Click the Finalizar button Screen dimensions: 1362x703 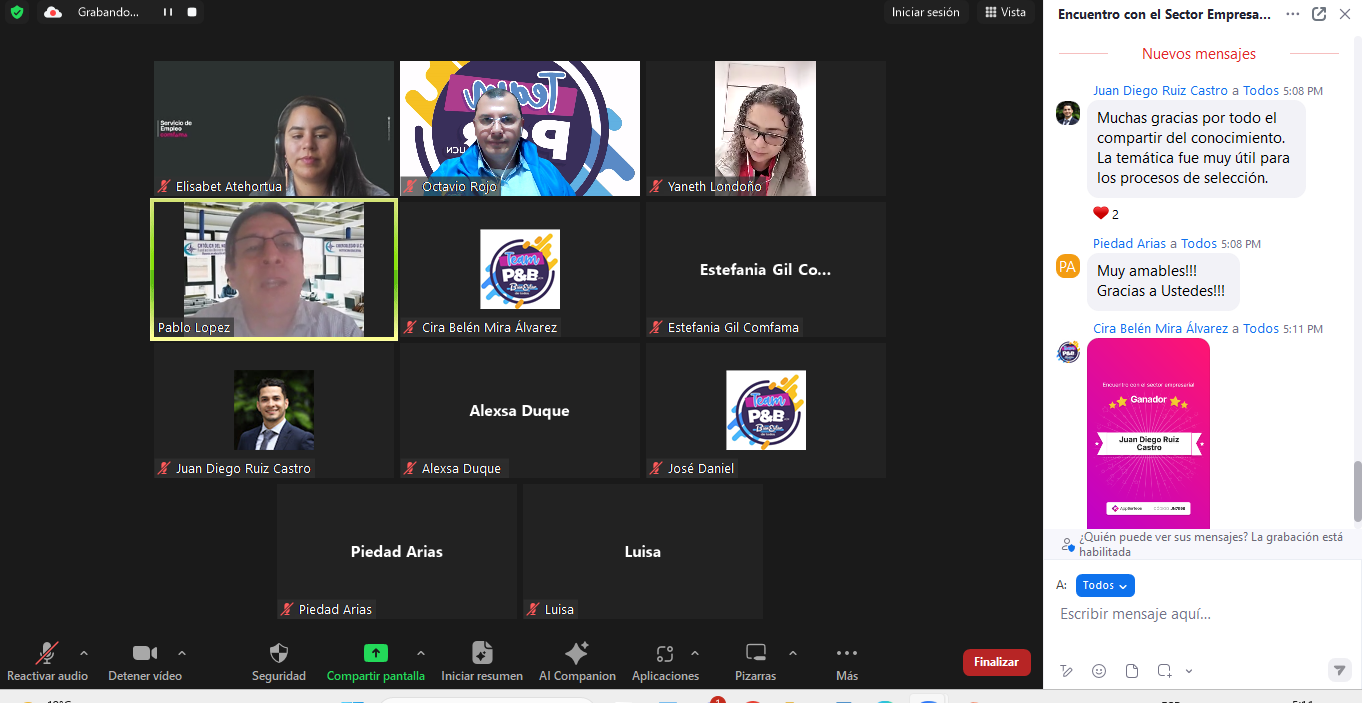[x=996, y=662]
